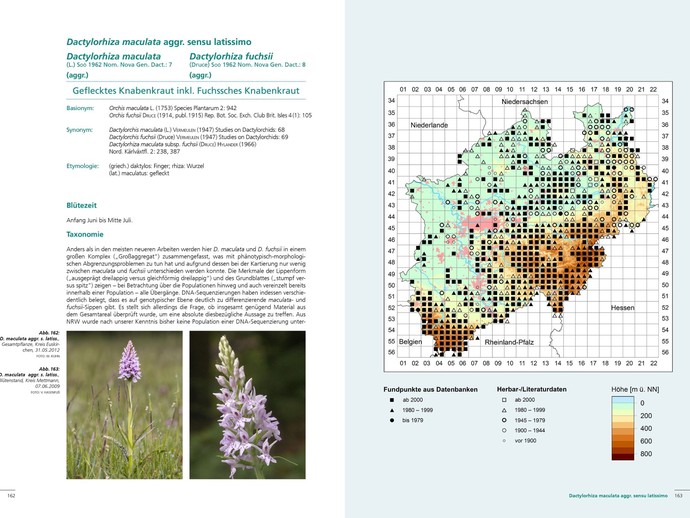This screenshot has height=518, width=690.
Task: Click the 'Basionym:' label
Action: click(x=80, y=108)
